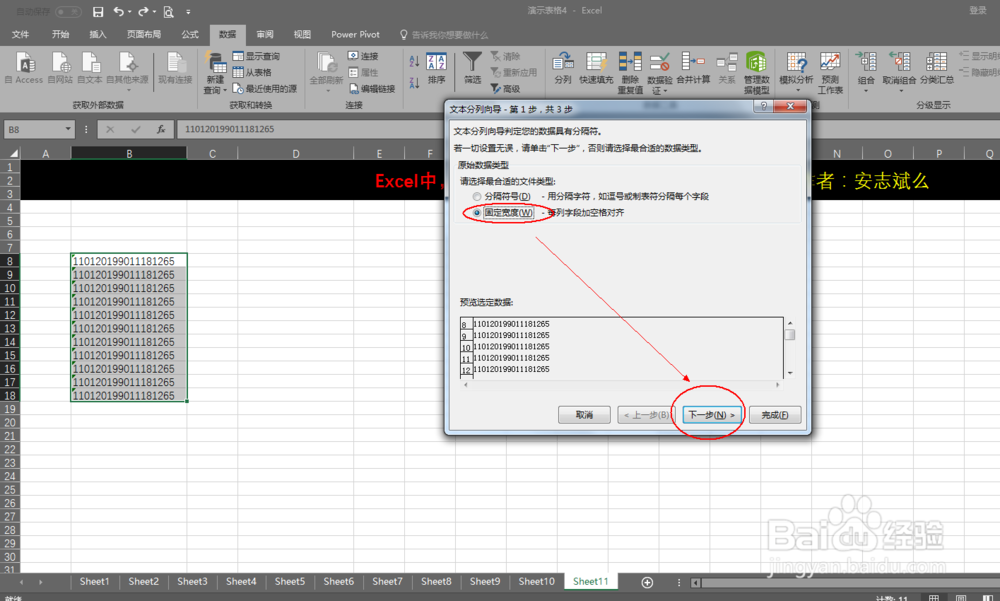Open the customize quick access toolbar arrow
Viewport: 1000px width, 601px height.
pos(188,11)
